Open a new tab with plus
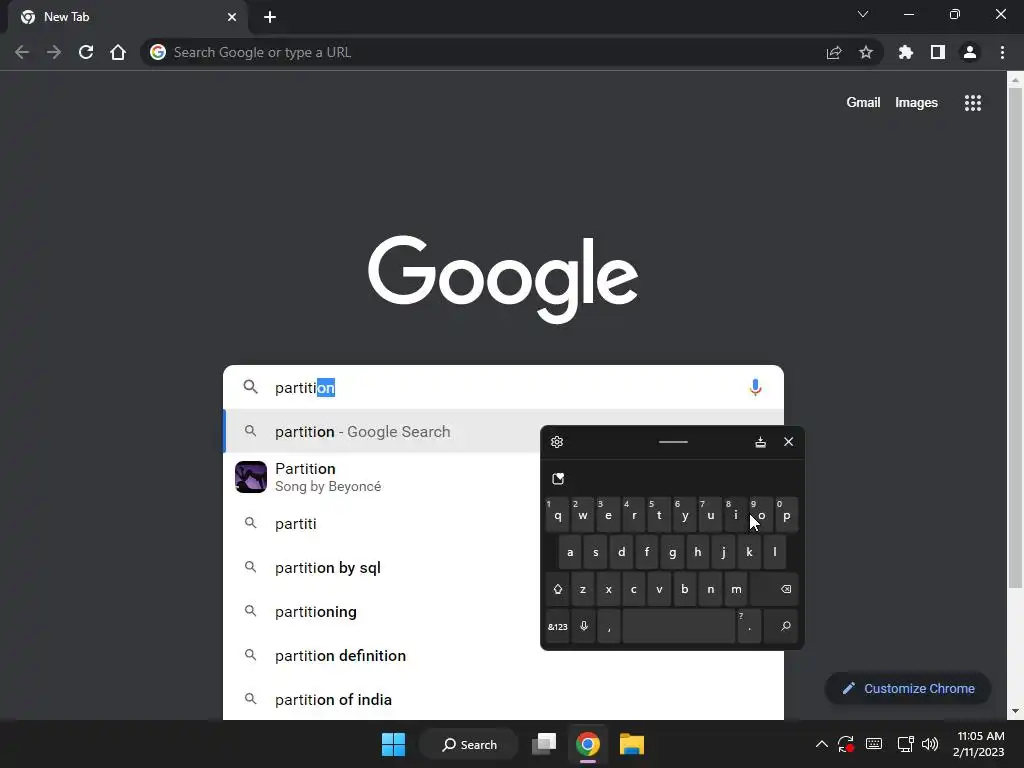This screenshot has height=768, width=1024. (x=270, y=17)
